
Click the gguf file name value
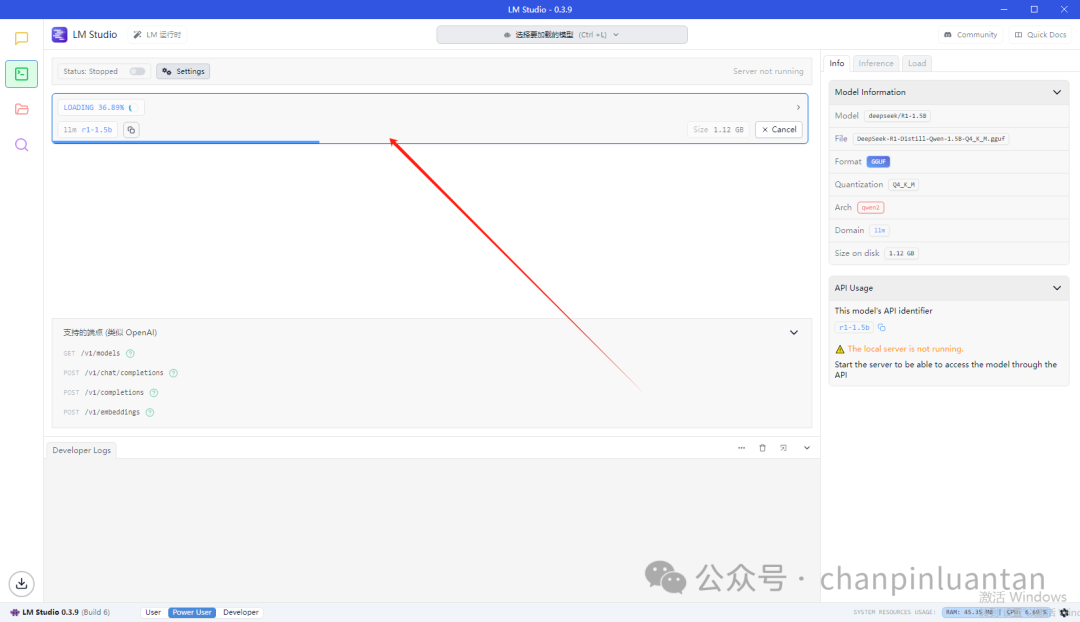[x=931, y=139]
